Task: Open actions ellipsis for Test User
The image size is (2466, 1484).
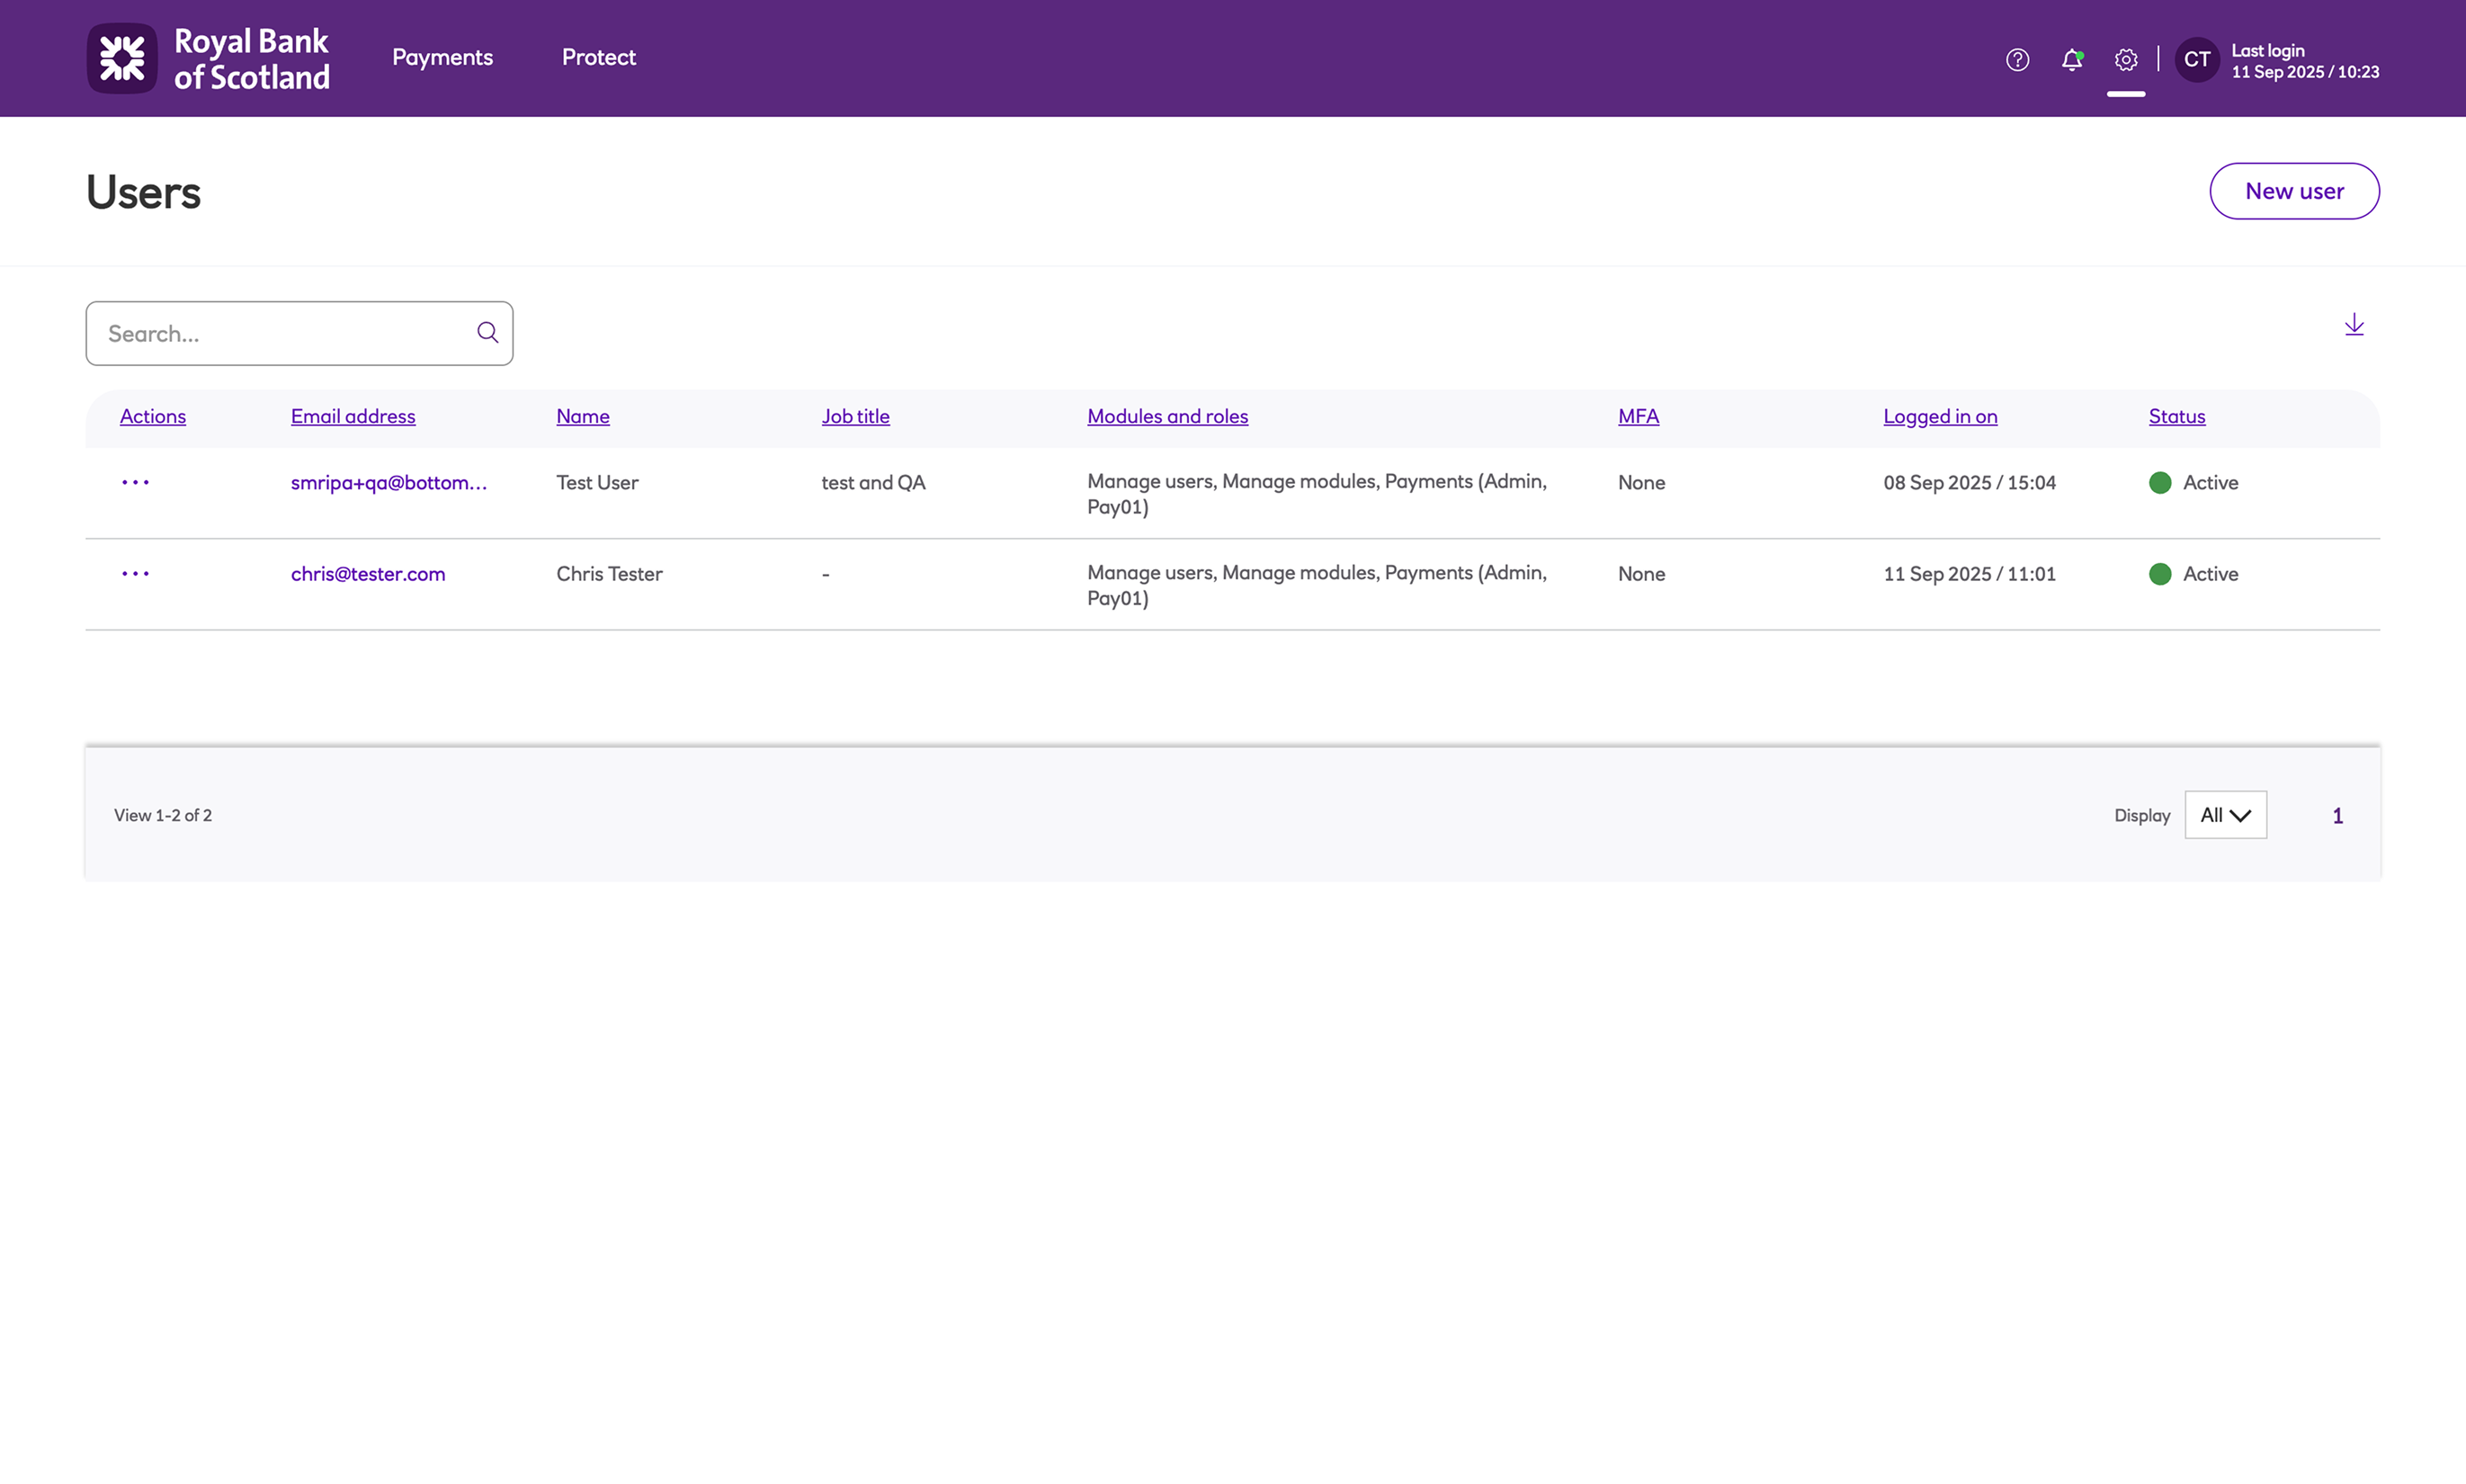Action: pos(135,483)
